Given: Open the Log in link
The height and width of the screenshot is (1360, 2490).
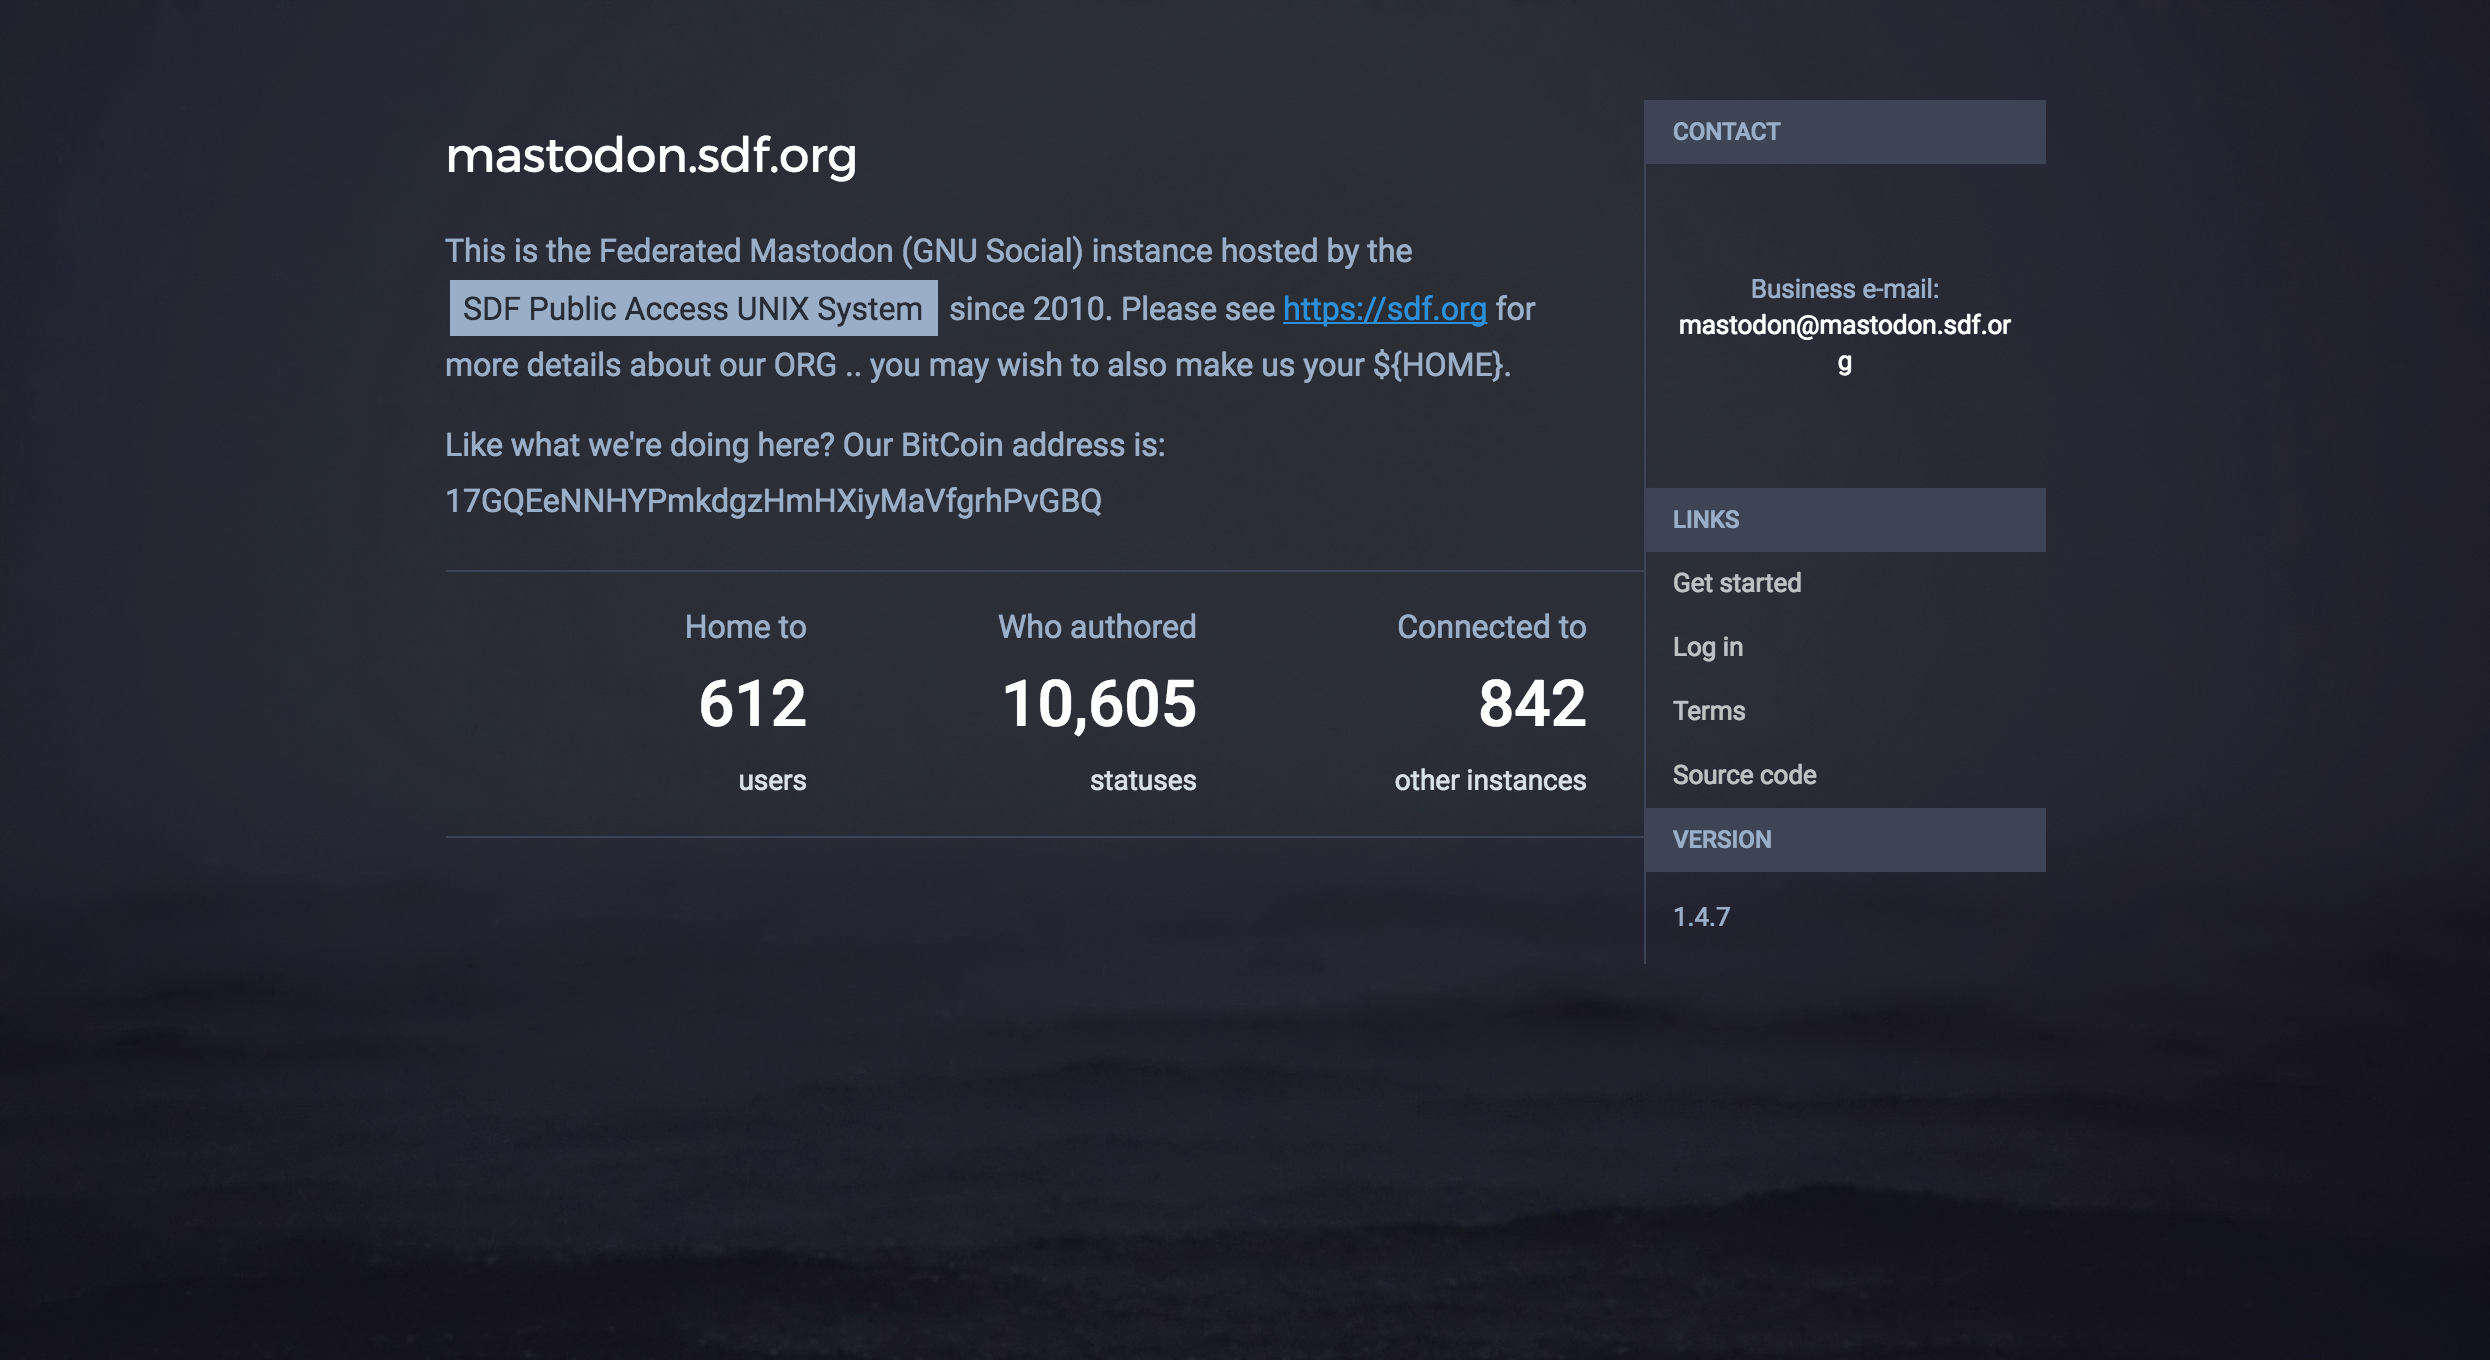Looking at the screenshot, I should click(x=1707, y=647).
